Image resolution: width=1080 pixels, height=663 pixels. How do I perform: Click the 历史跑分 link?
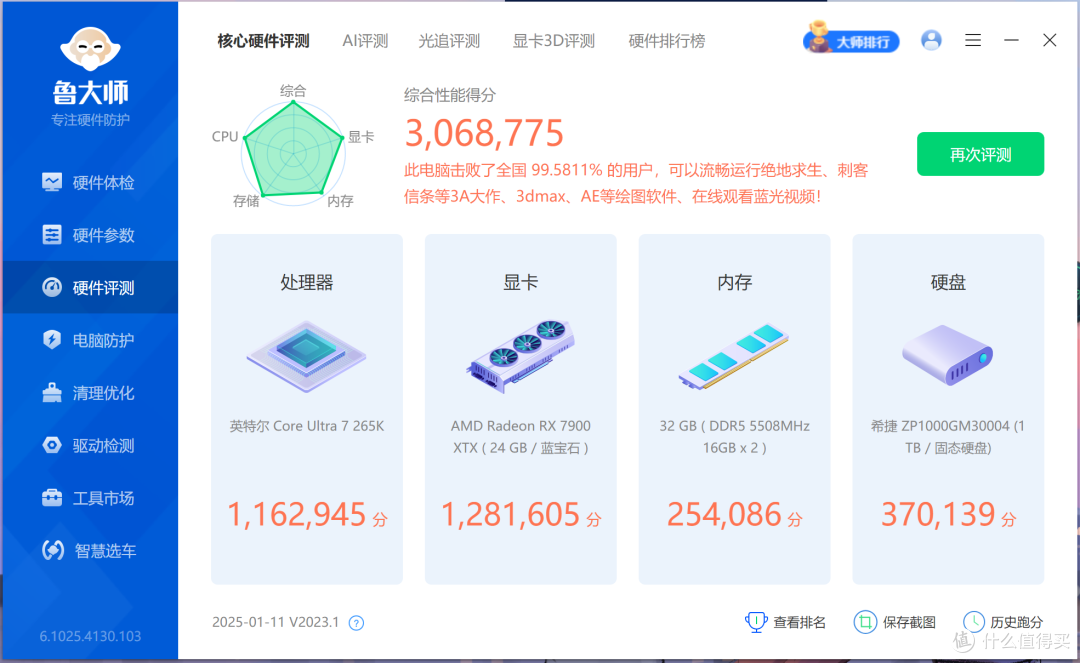(x=1017, y=622)
